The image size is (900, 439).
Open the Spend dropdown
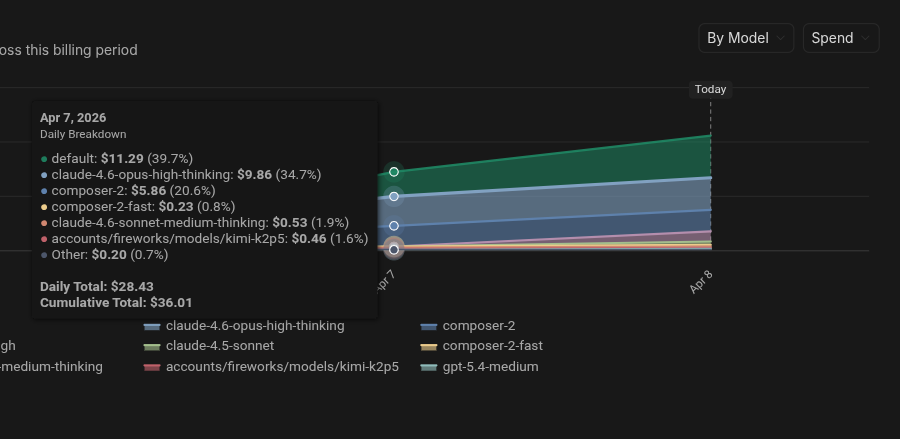(x=840, y=38)
